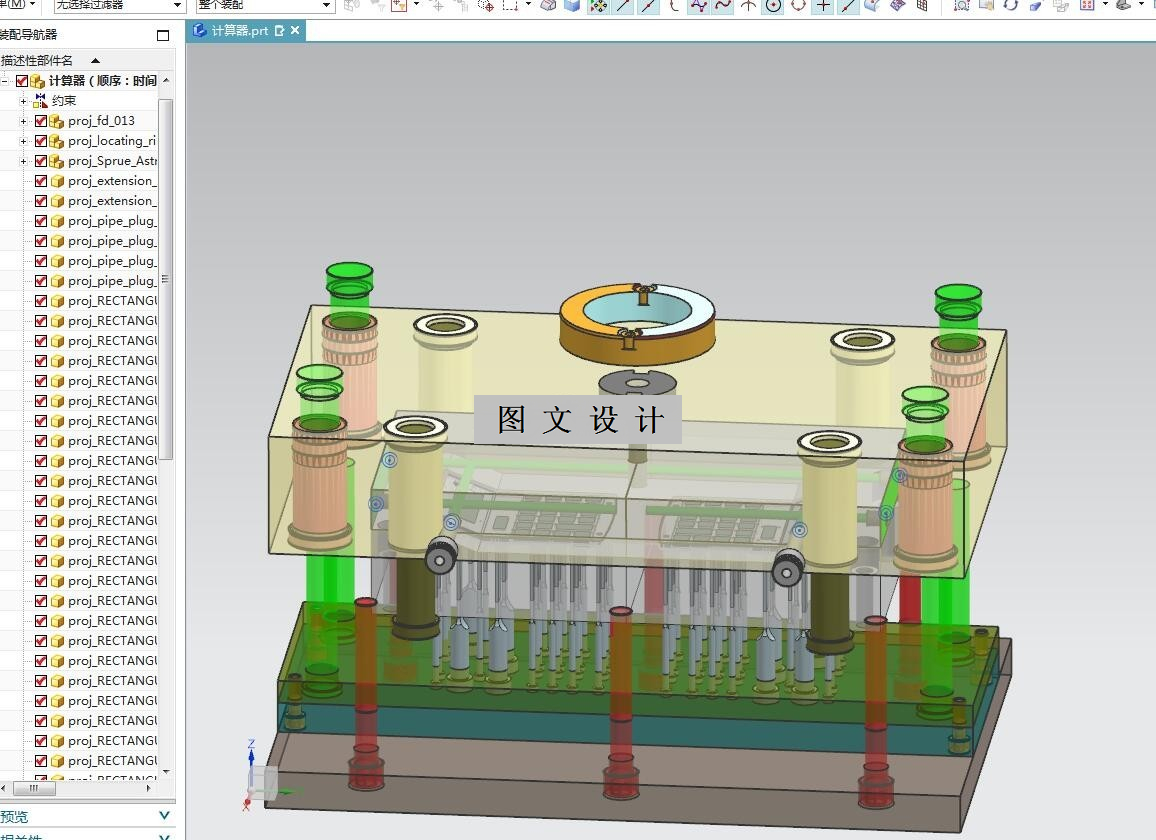Open dropdown arrow beside rectangle selection icon
Viewport: 1156px width, 840px height.
pyautogui.click(x=528, y=5)
